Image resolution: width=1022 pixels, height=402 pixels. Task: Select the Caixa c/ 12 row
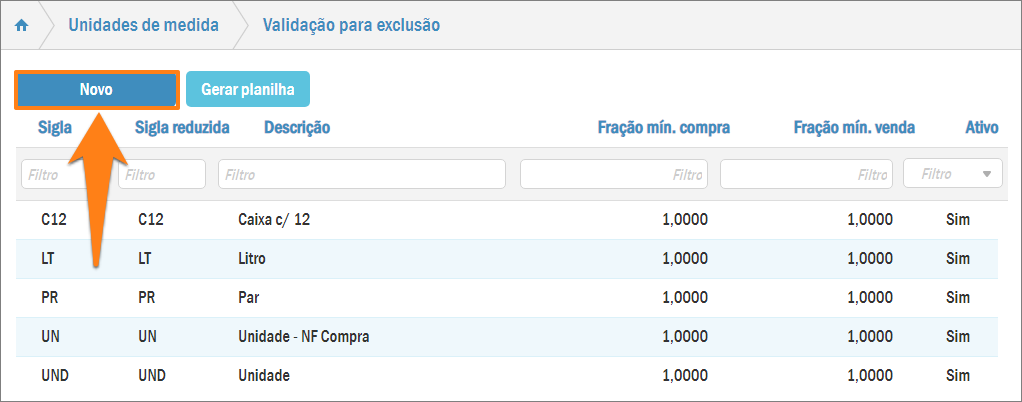(x=274, y=220)
